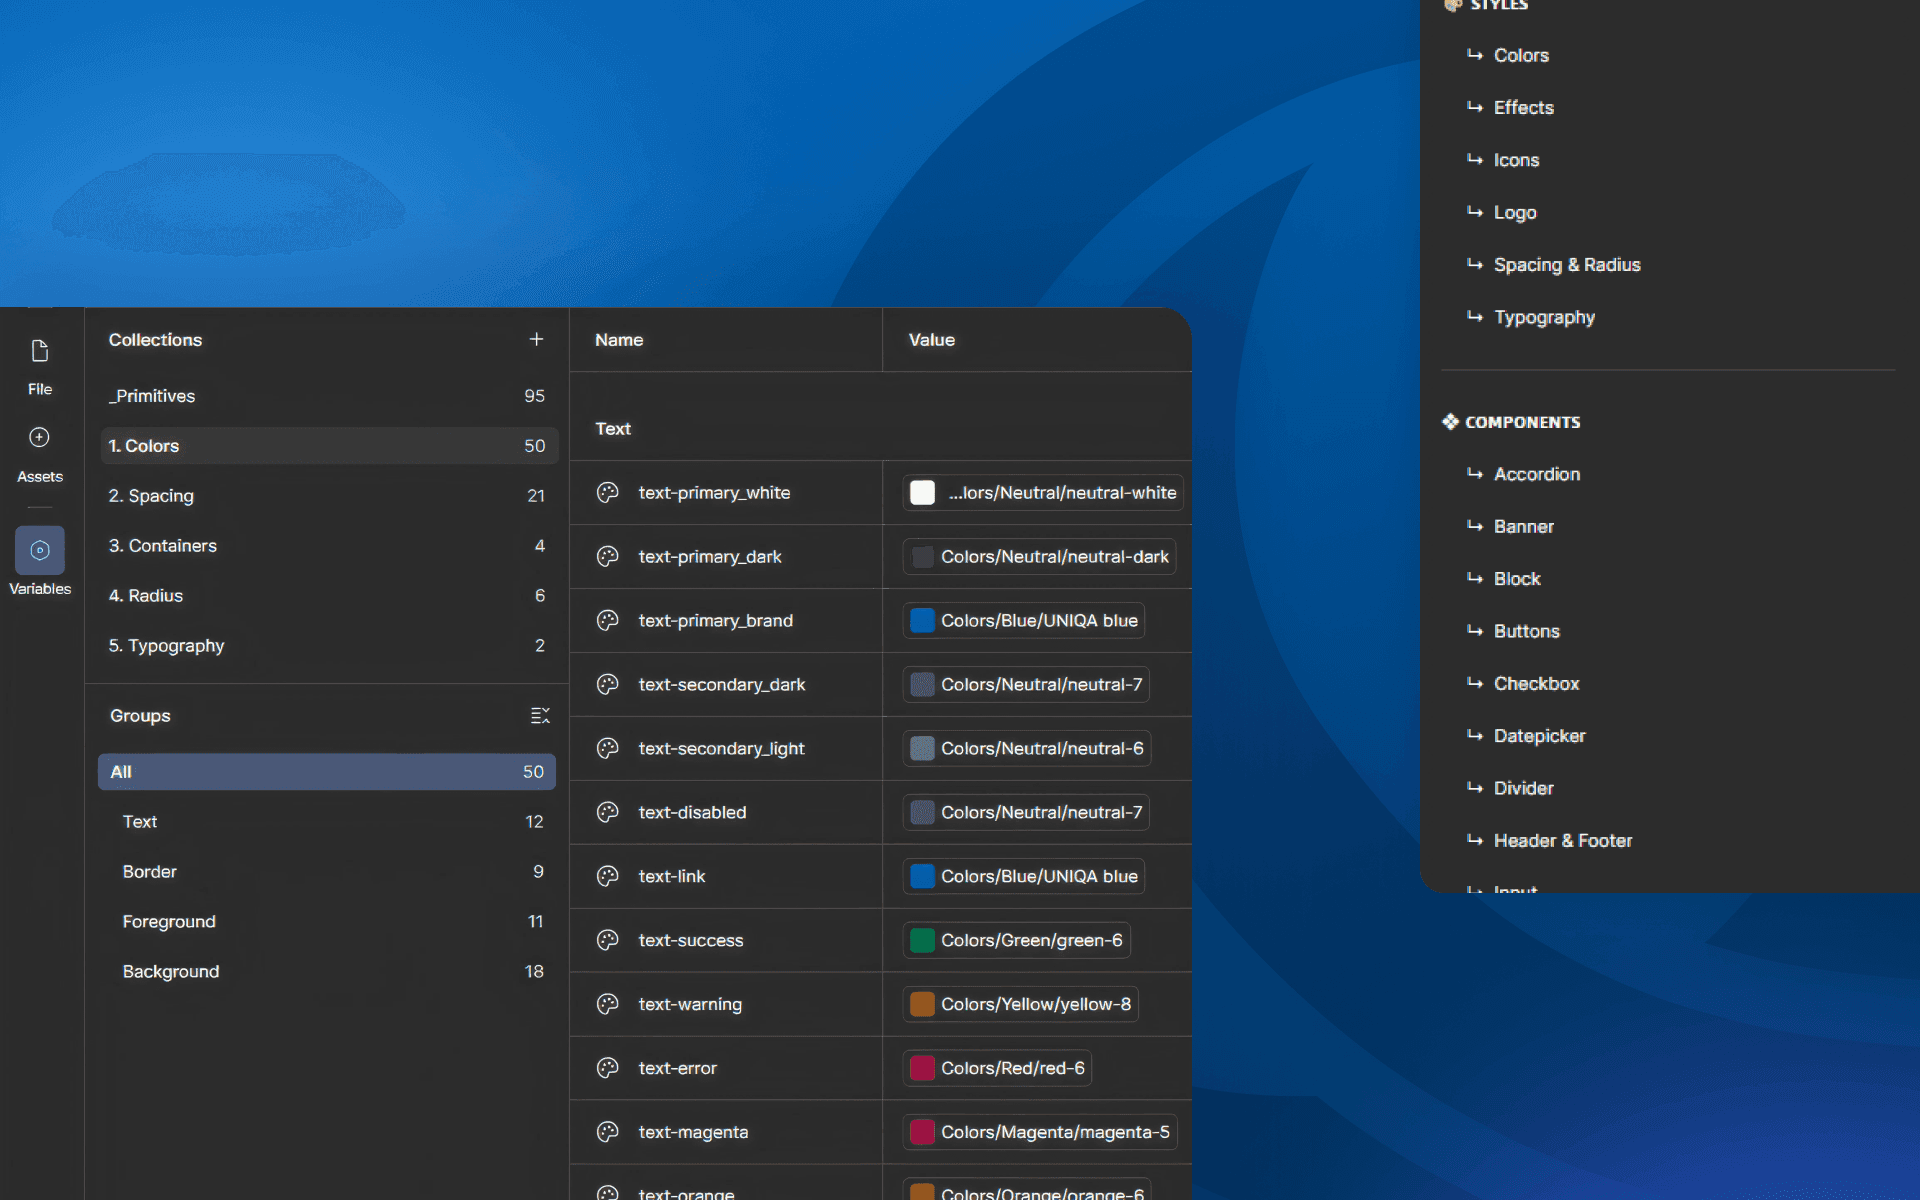This screenshot has height=1200, width=1920.
Task: Open the Assets panel icon
Action: click(40, 438)
